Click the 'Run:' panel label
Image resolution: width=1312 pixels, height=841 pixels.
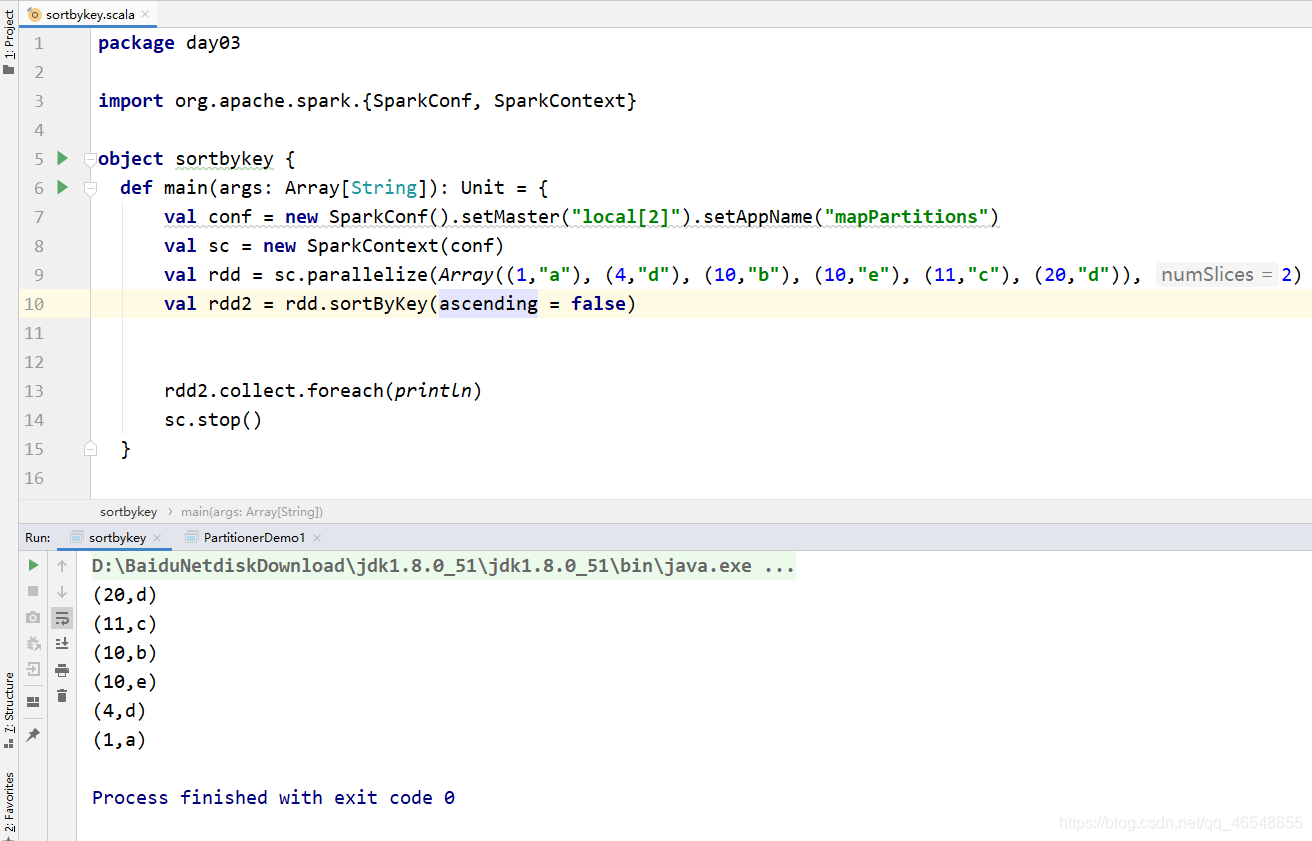pos(38,538)
